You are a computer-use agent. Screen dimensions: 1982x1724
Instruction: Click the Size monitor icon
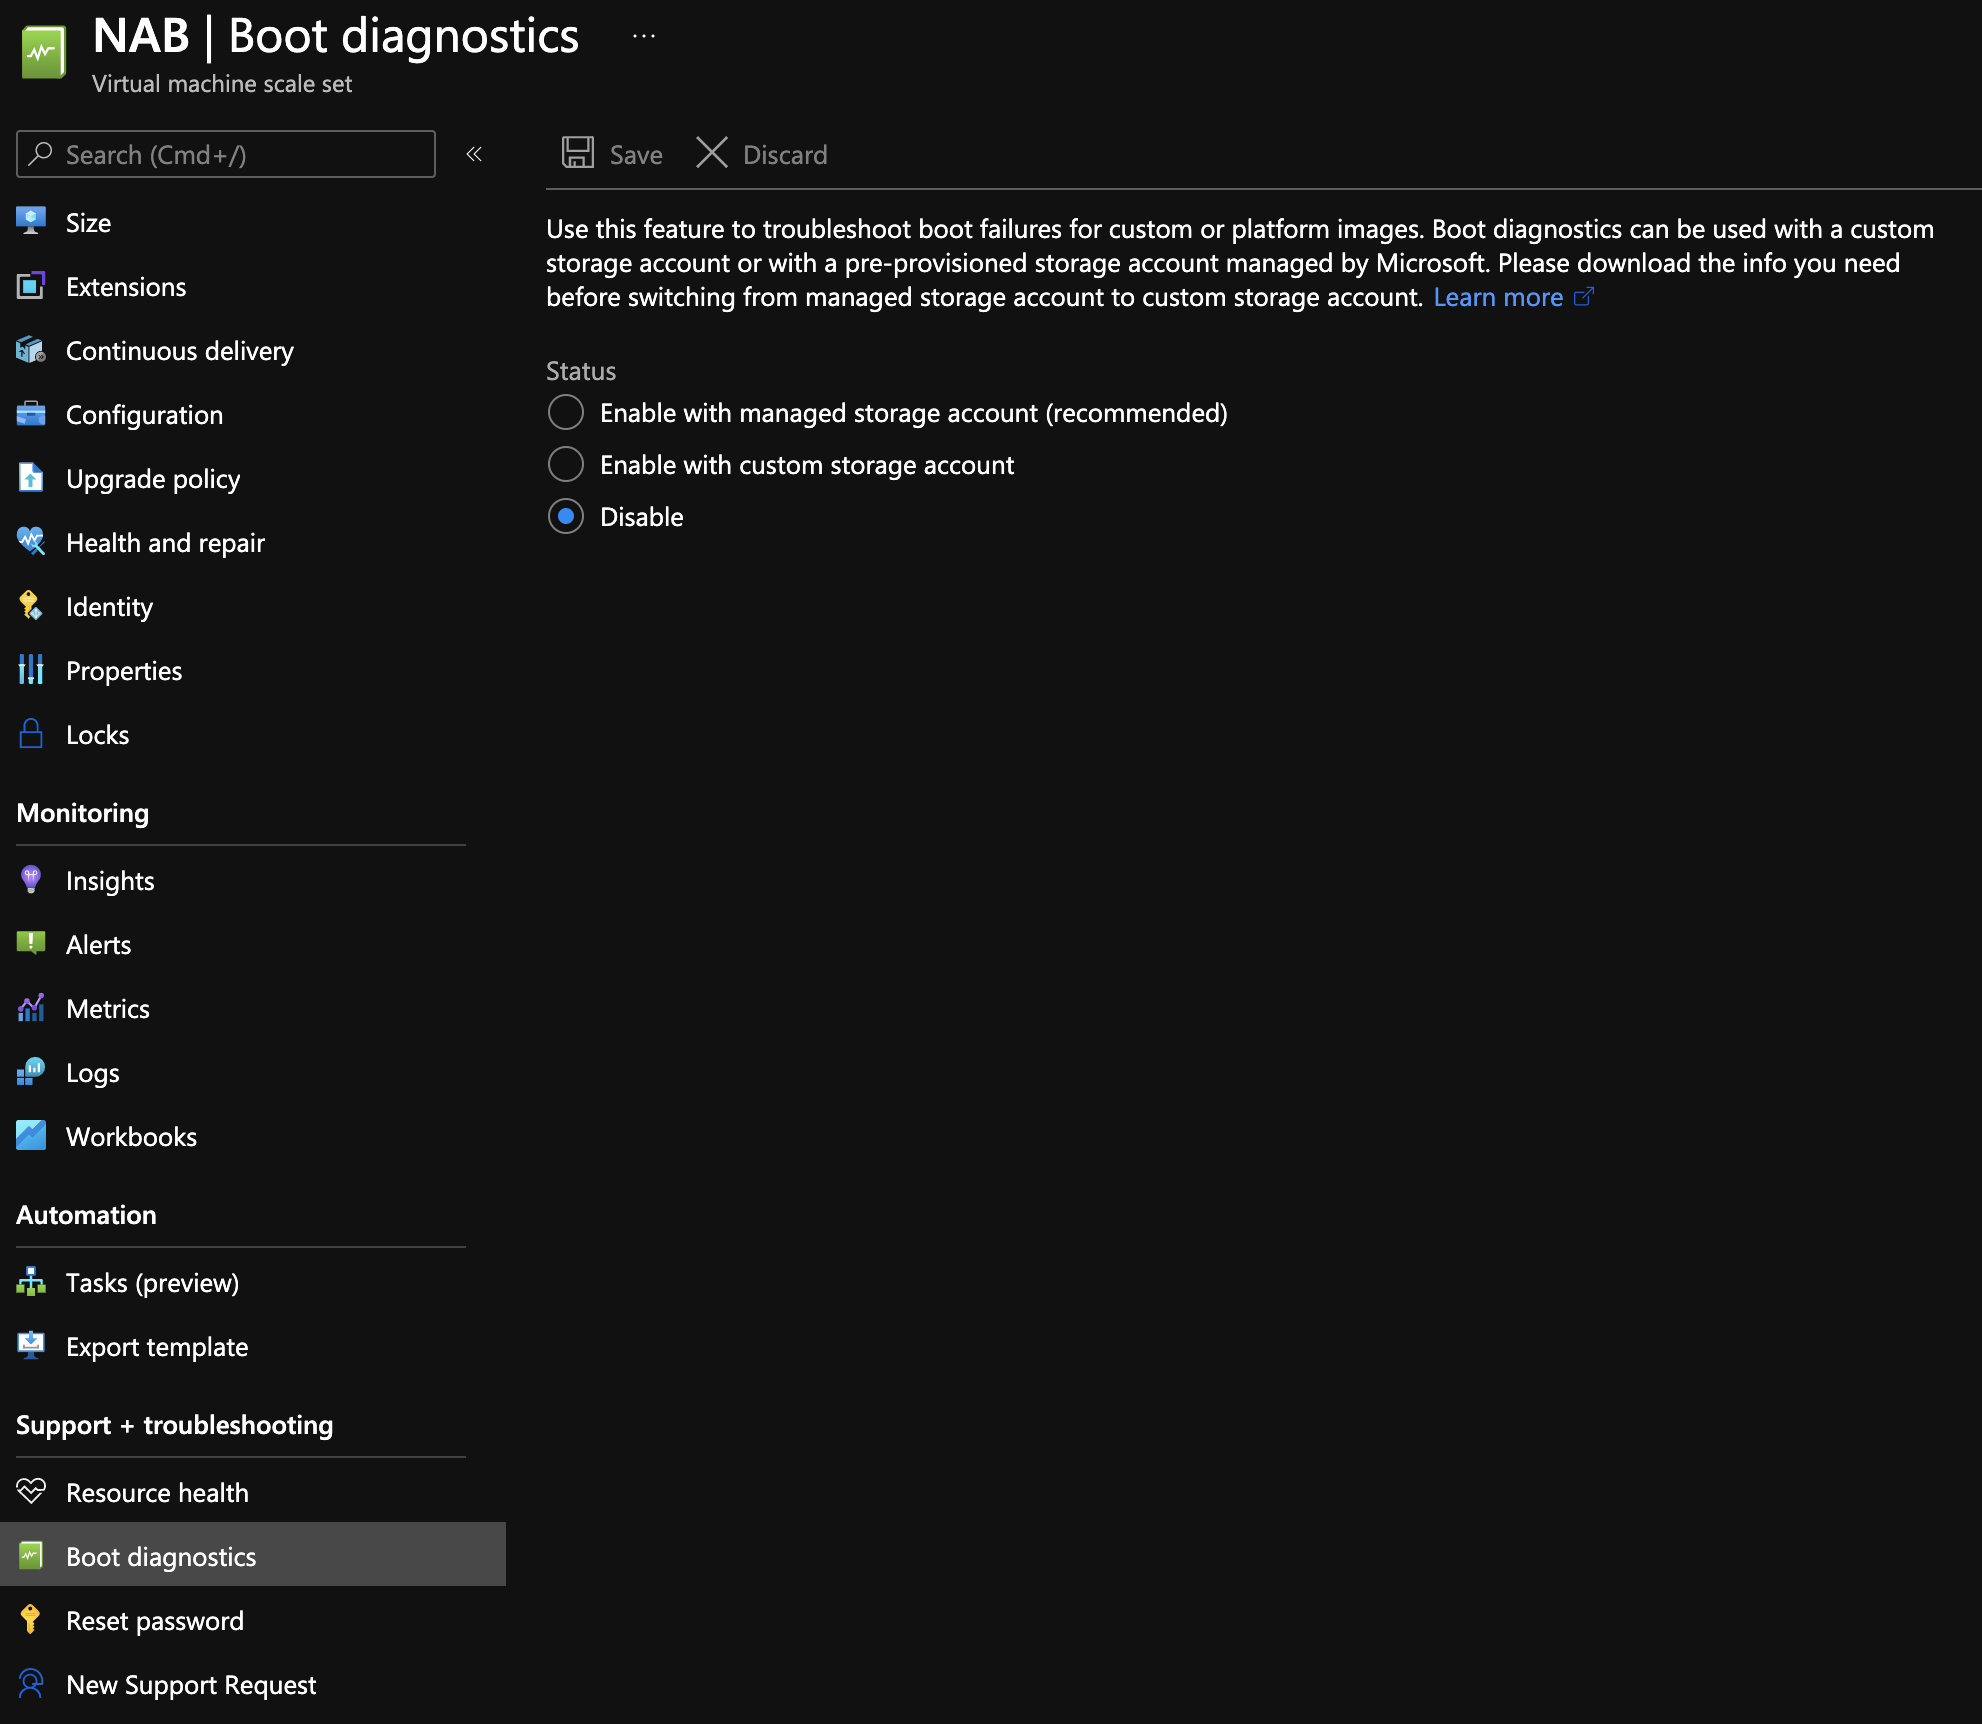(31, 221)
